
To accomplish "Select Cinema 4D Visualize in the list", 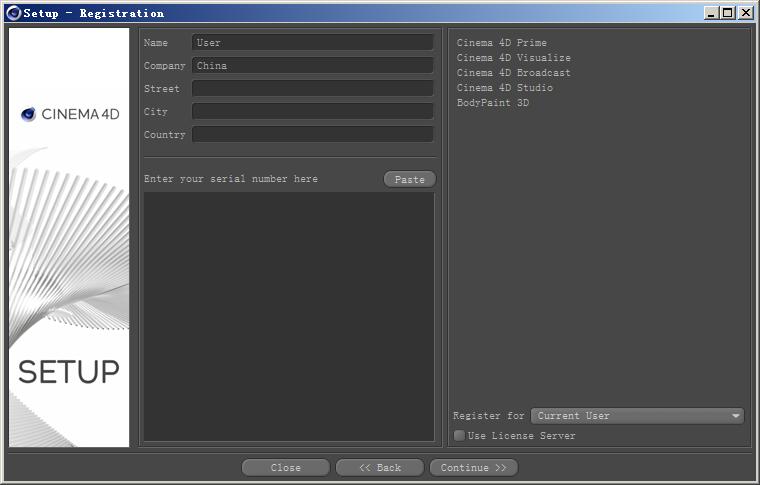I will 513,58.
